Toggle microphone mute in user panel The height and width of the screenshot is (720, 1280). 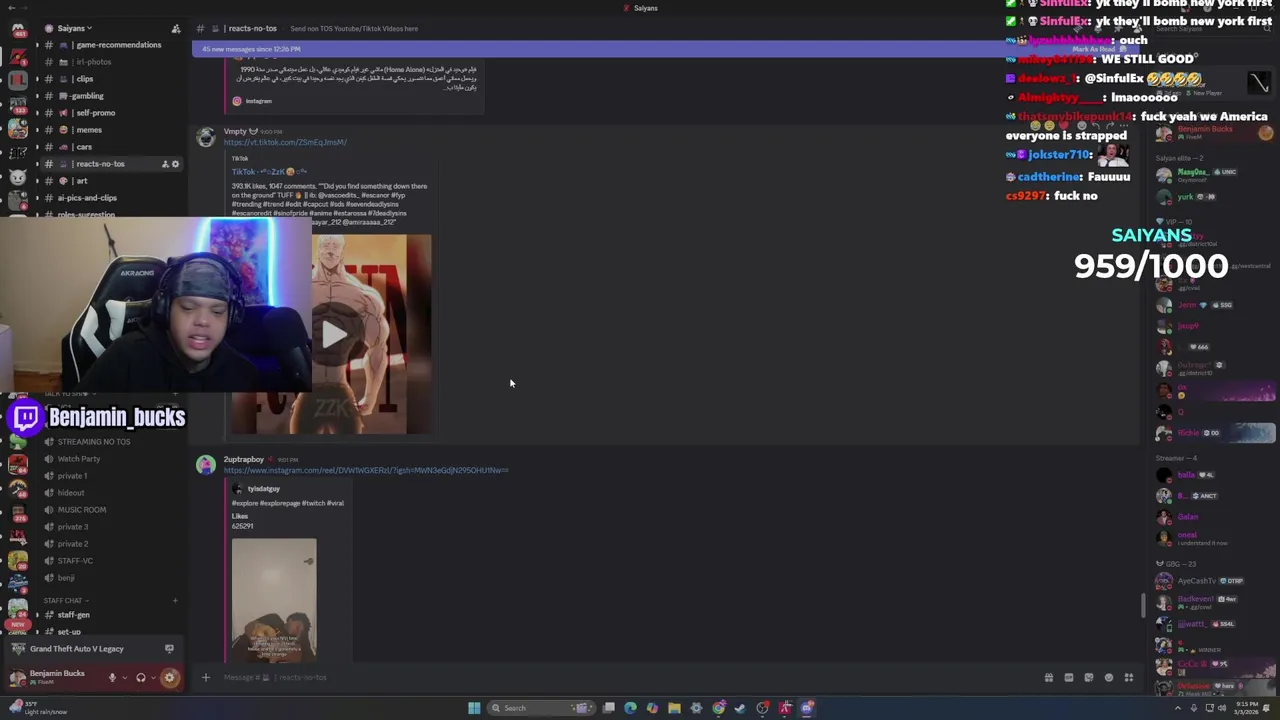[112, 678]
